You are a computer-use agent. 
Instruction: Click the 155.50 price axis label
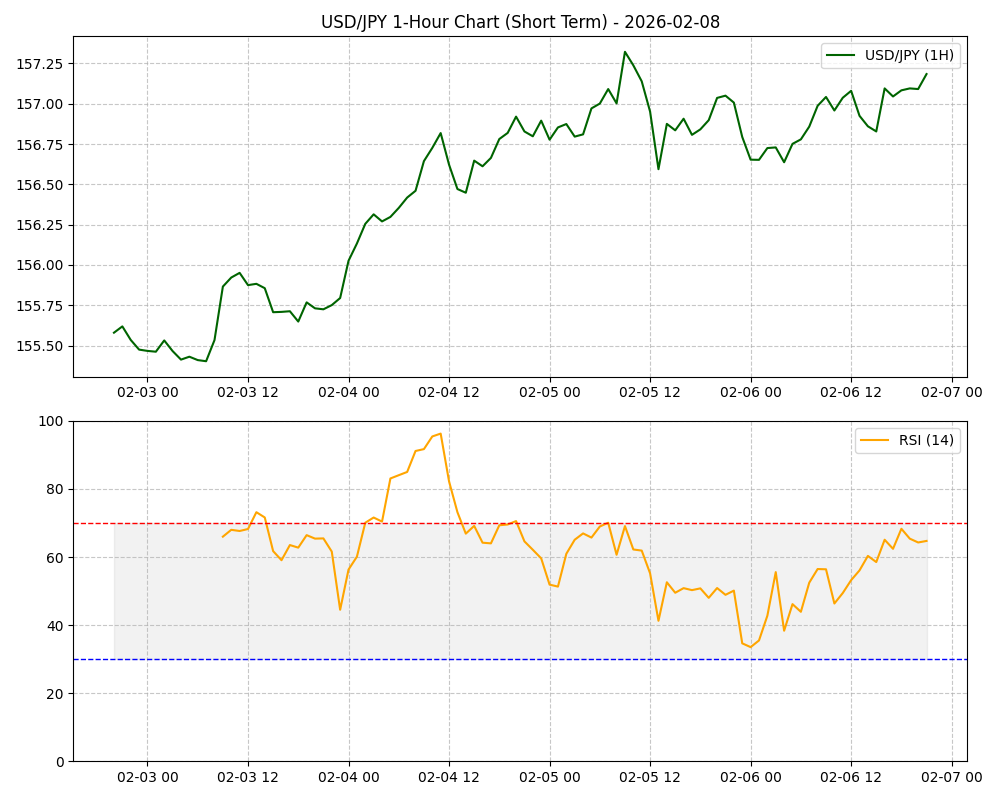click(42, 346)
